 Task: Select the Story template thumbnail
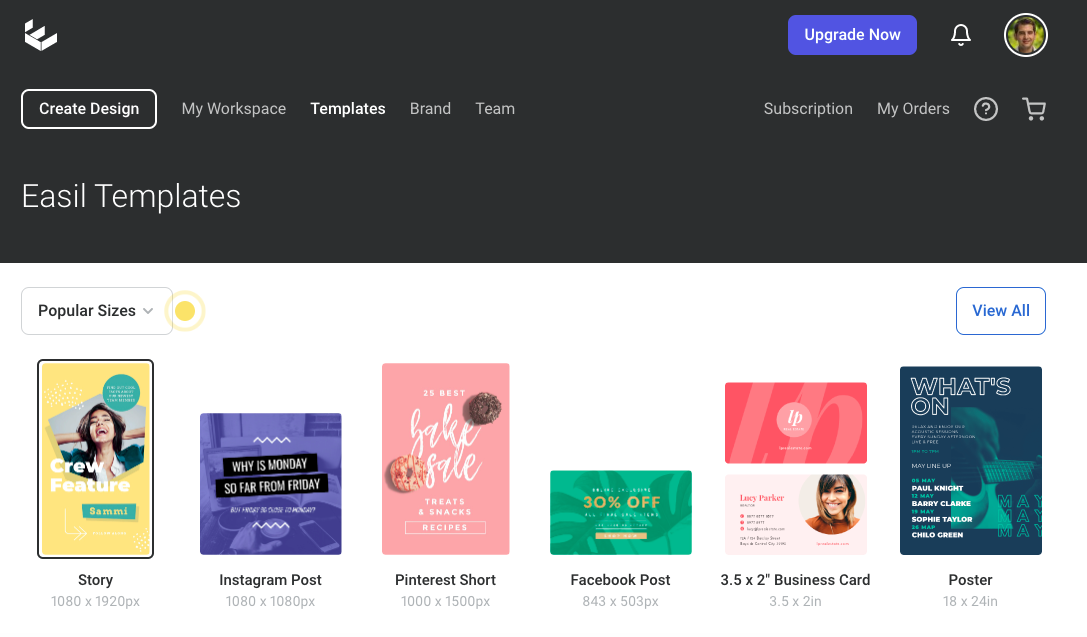[96, 458]
